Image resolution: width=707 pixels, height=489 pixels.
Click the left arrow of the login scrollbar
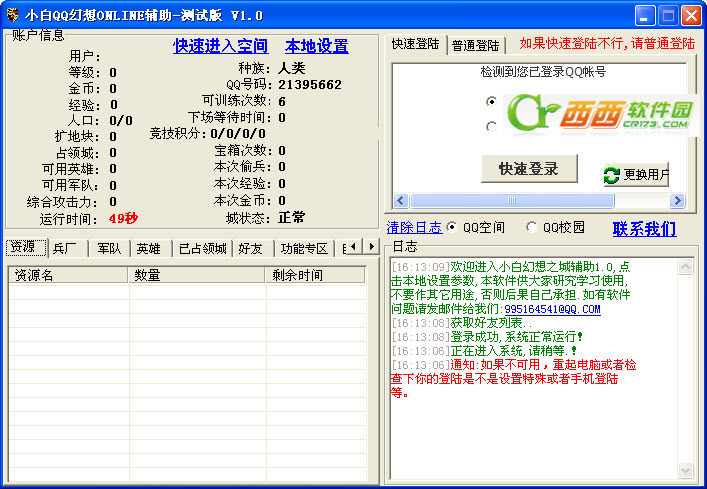[x=401, y=200]
